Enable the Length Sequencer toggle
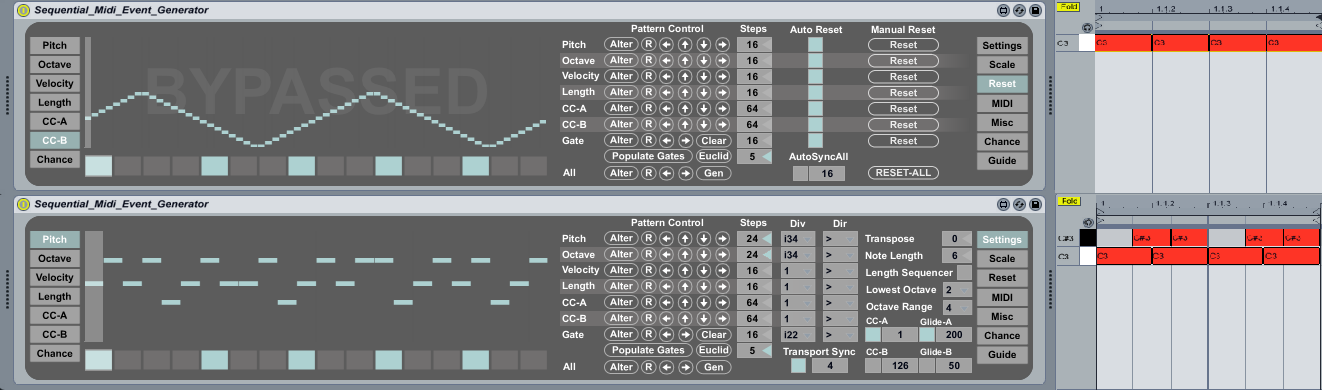Viewport: 1322px width, 390px height. 964,272
